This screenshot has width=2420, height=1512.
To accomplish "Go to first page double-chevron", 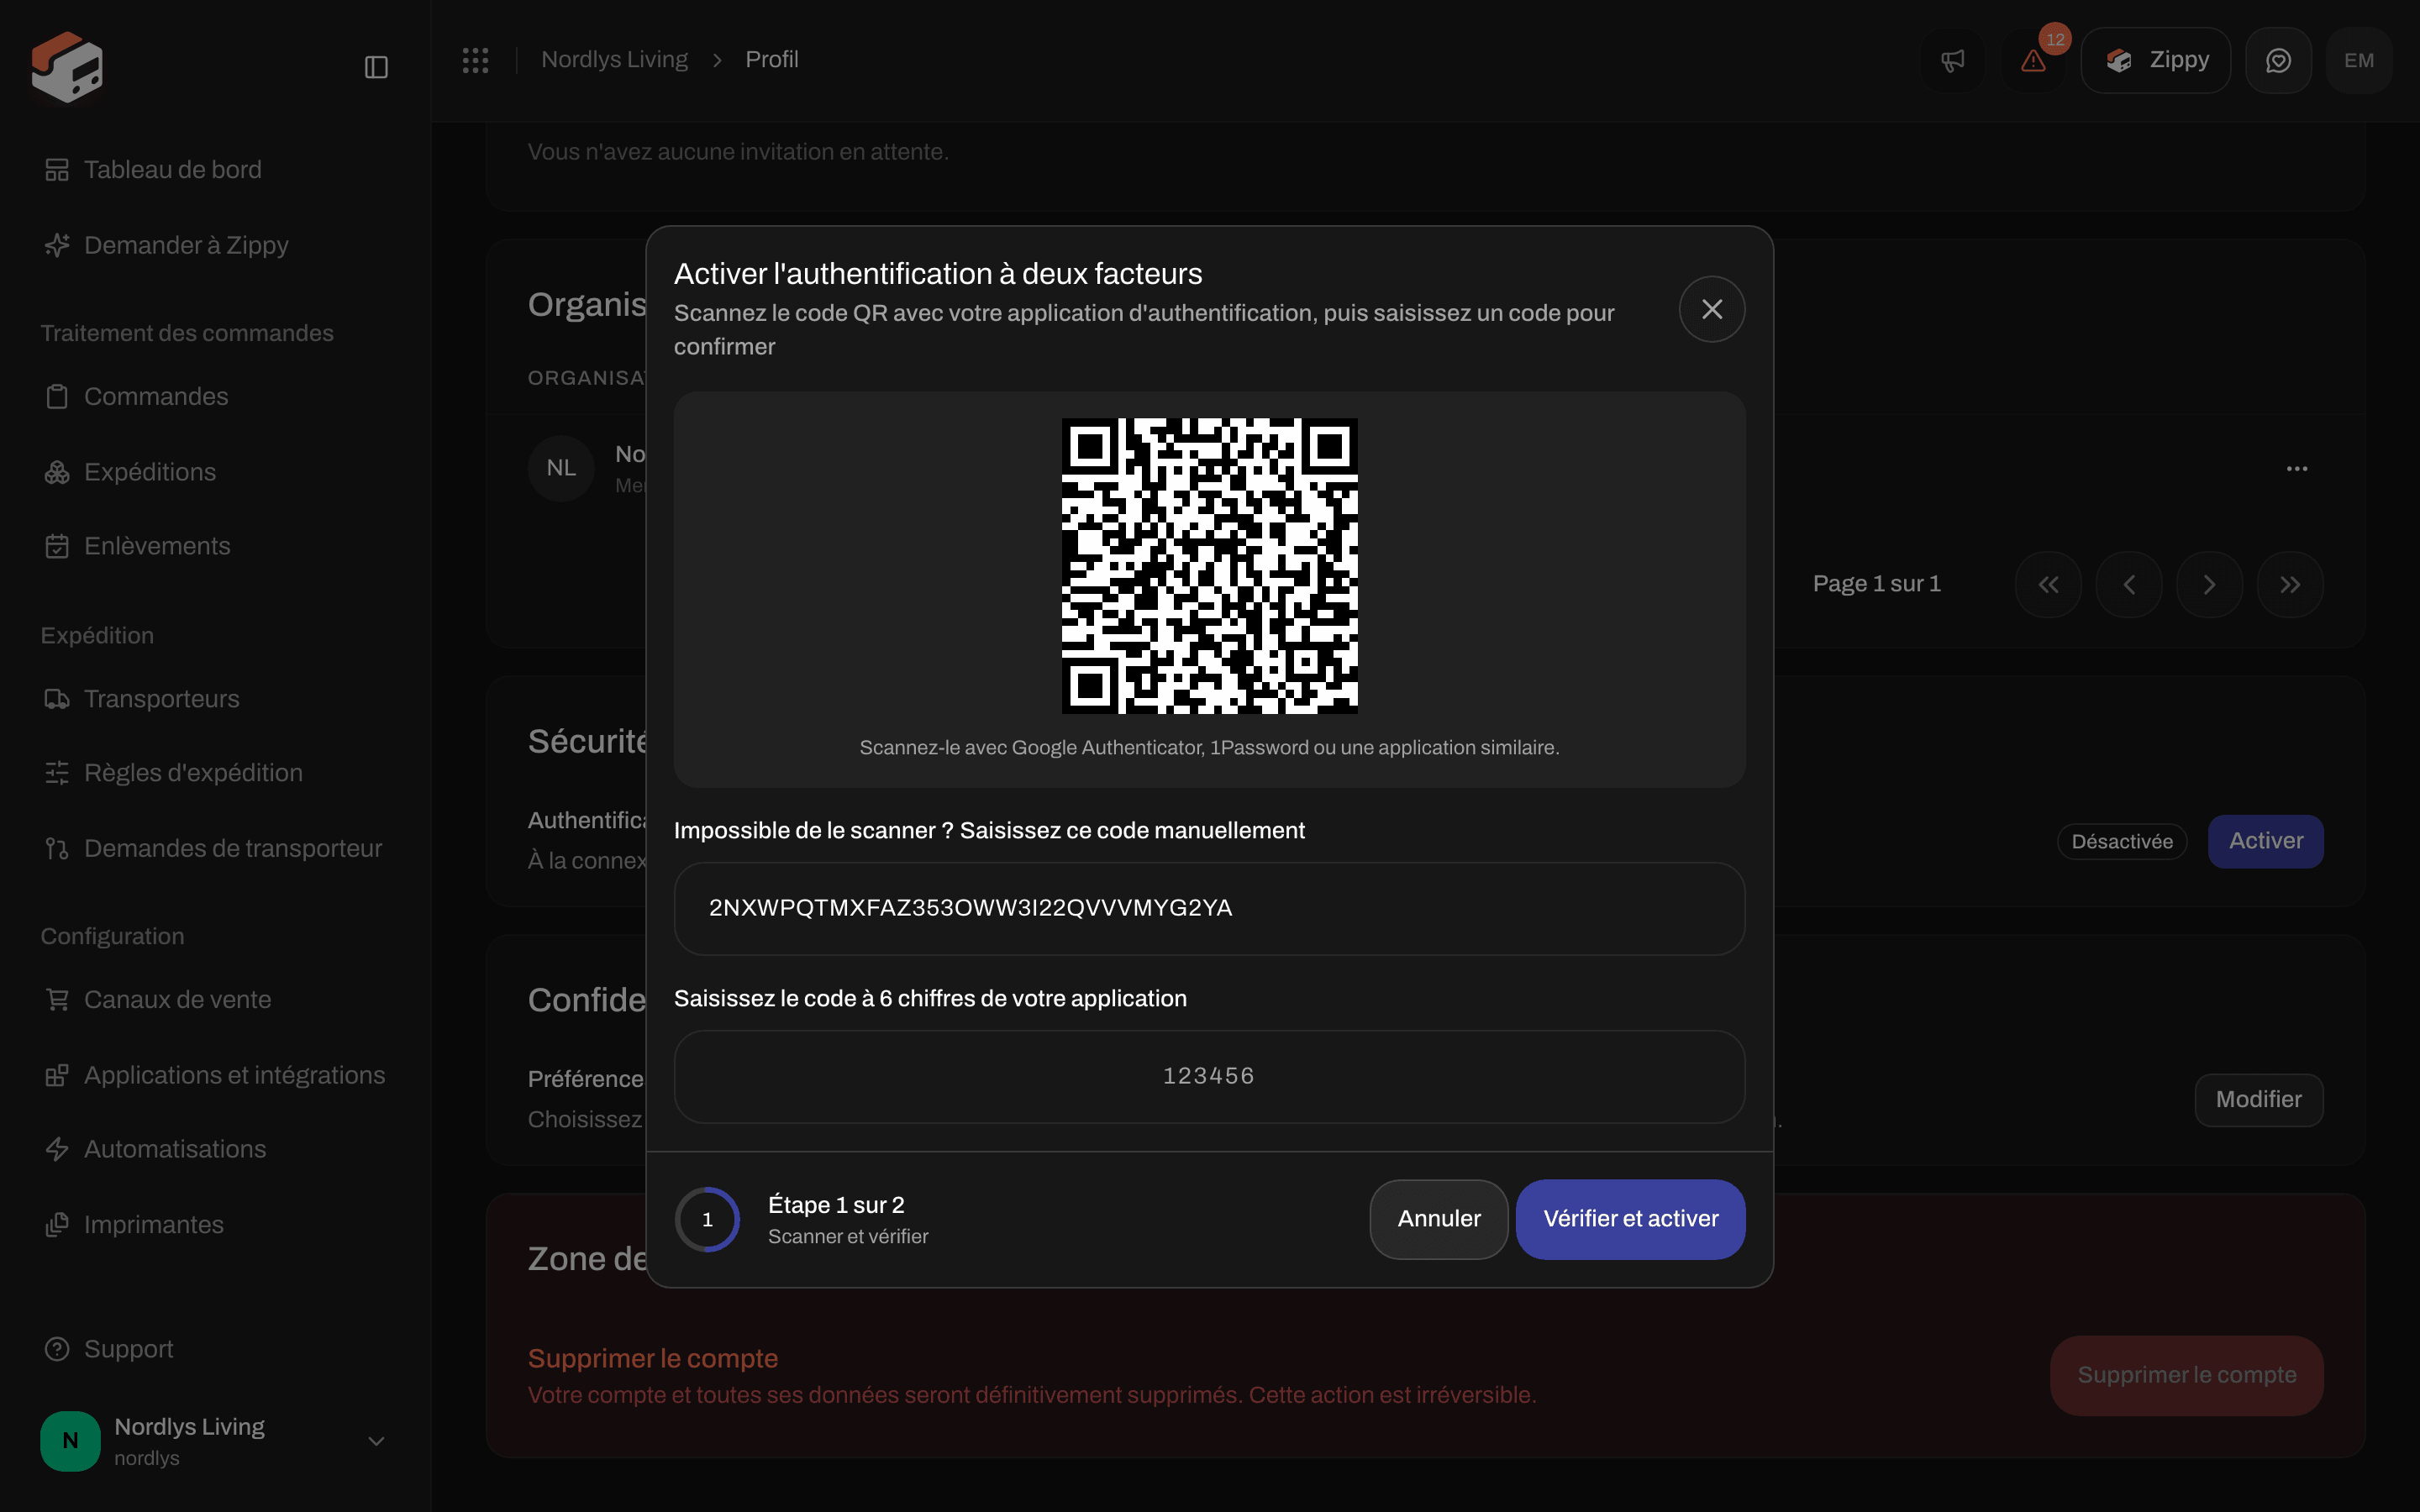I will point(2048,584).
